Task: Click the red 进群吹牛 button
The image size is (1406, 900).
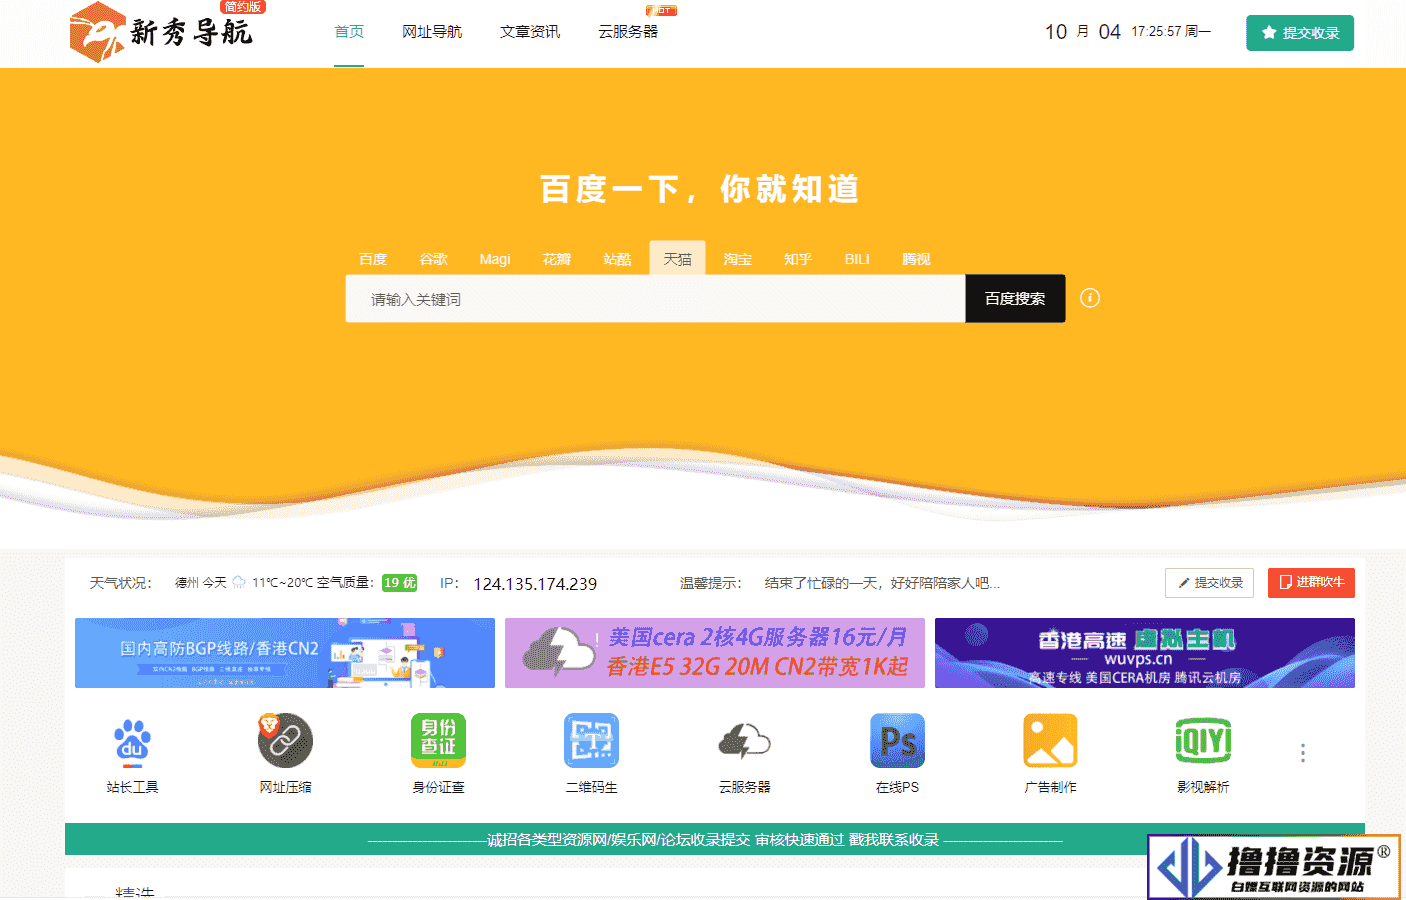Action: pos(1311,583)
